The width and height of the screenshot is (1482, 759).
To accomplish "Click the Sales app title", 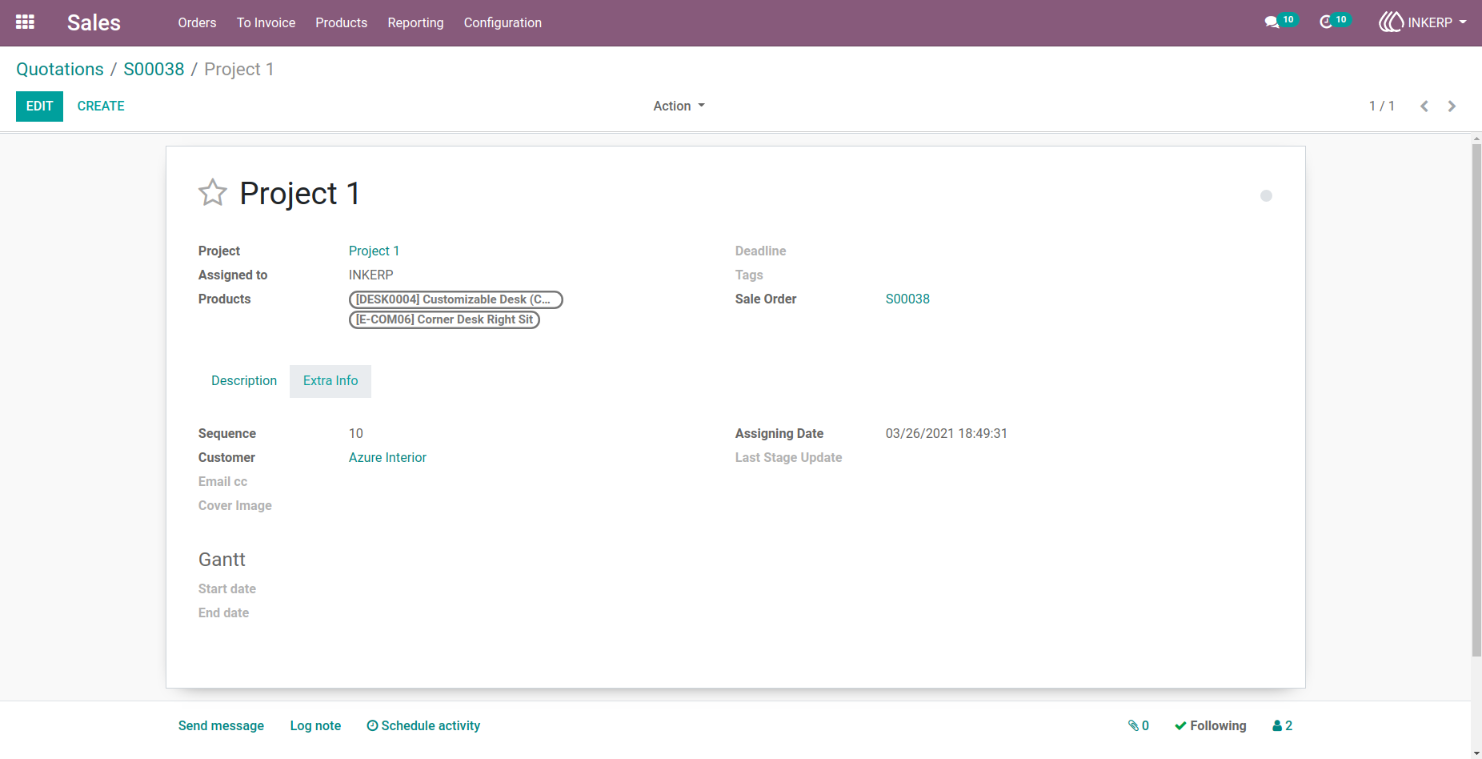I will pyautogui.click(x=94, y=22).
